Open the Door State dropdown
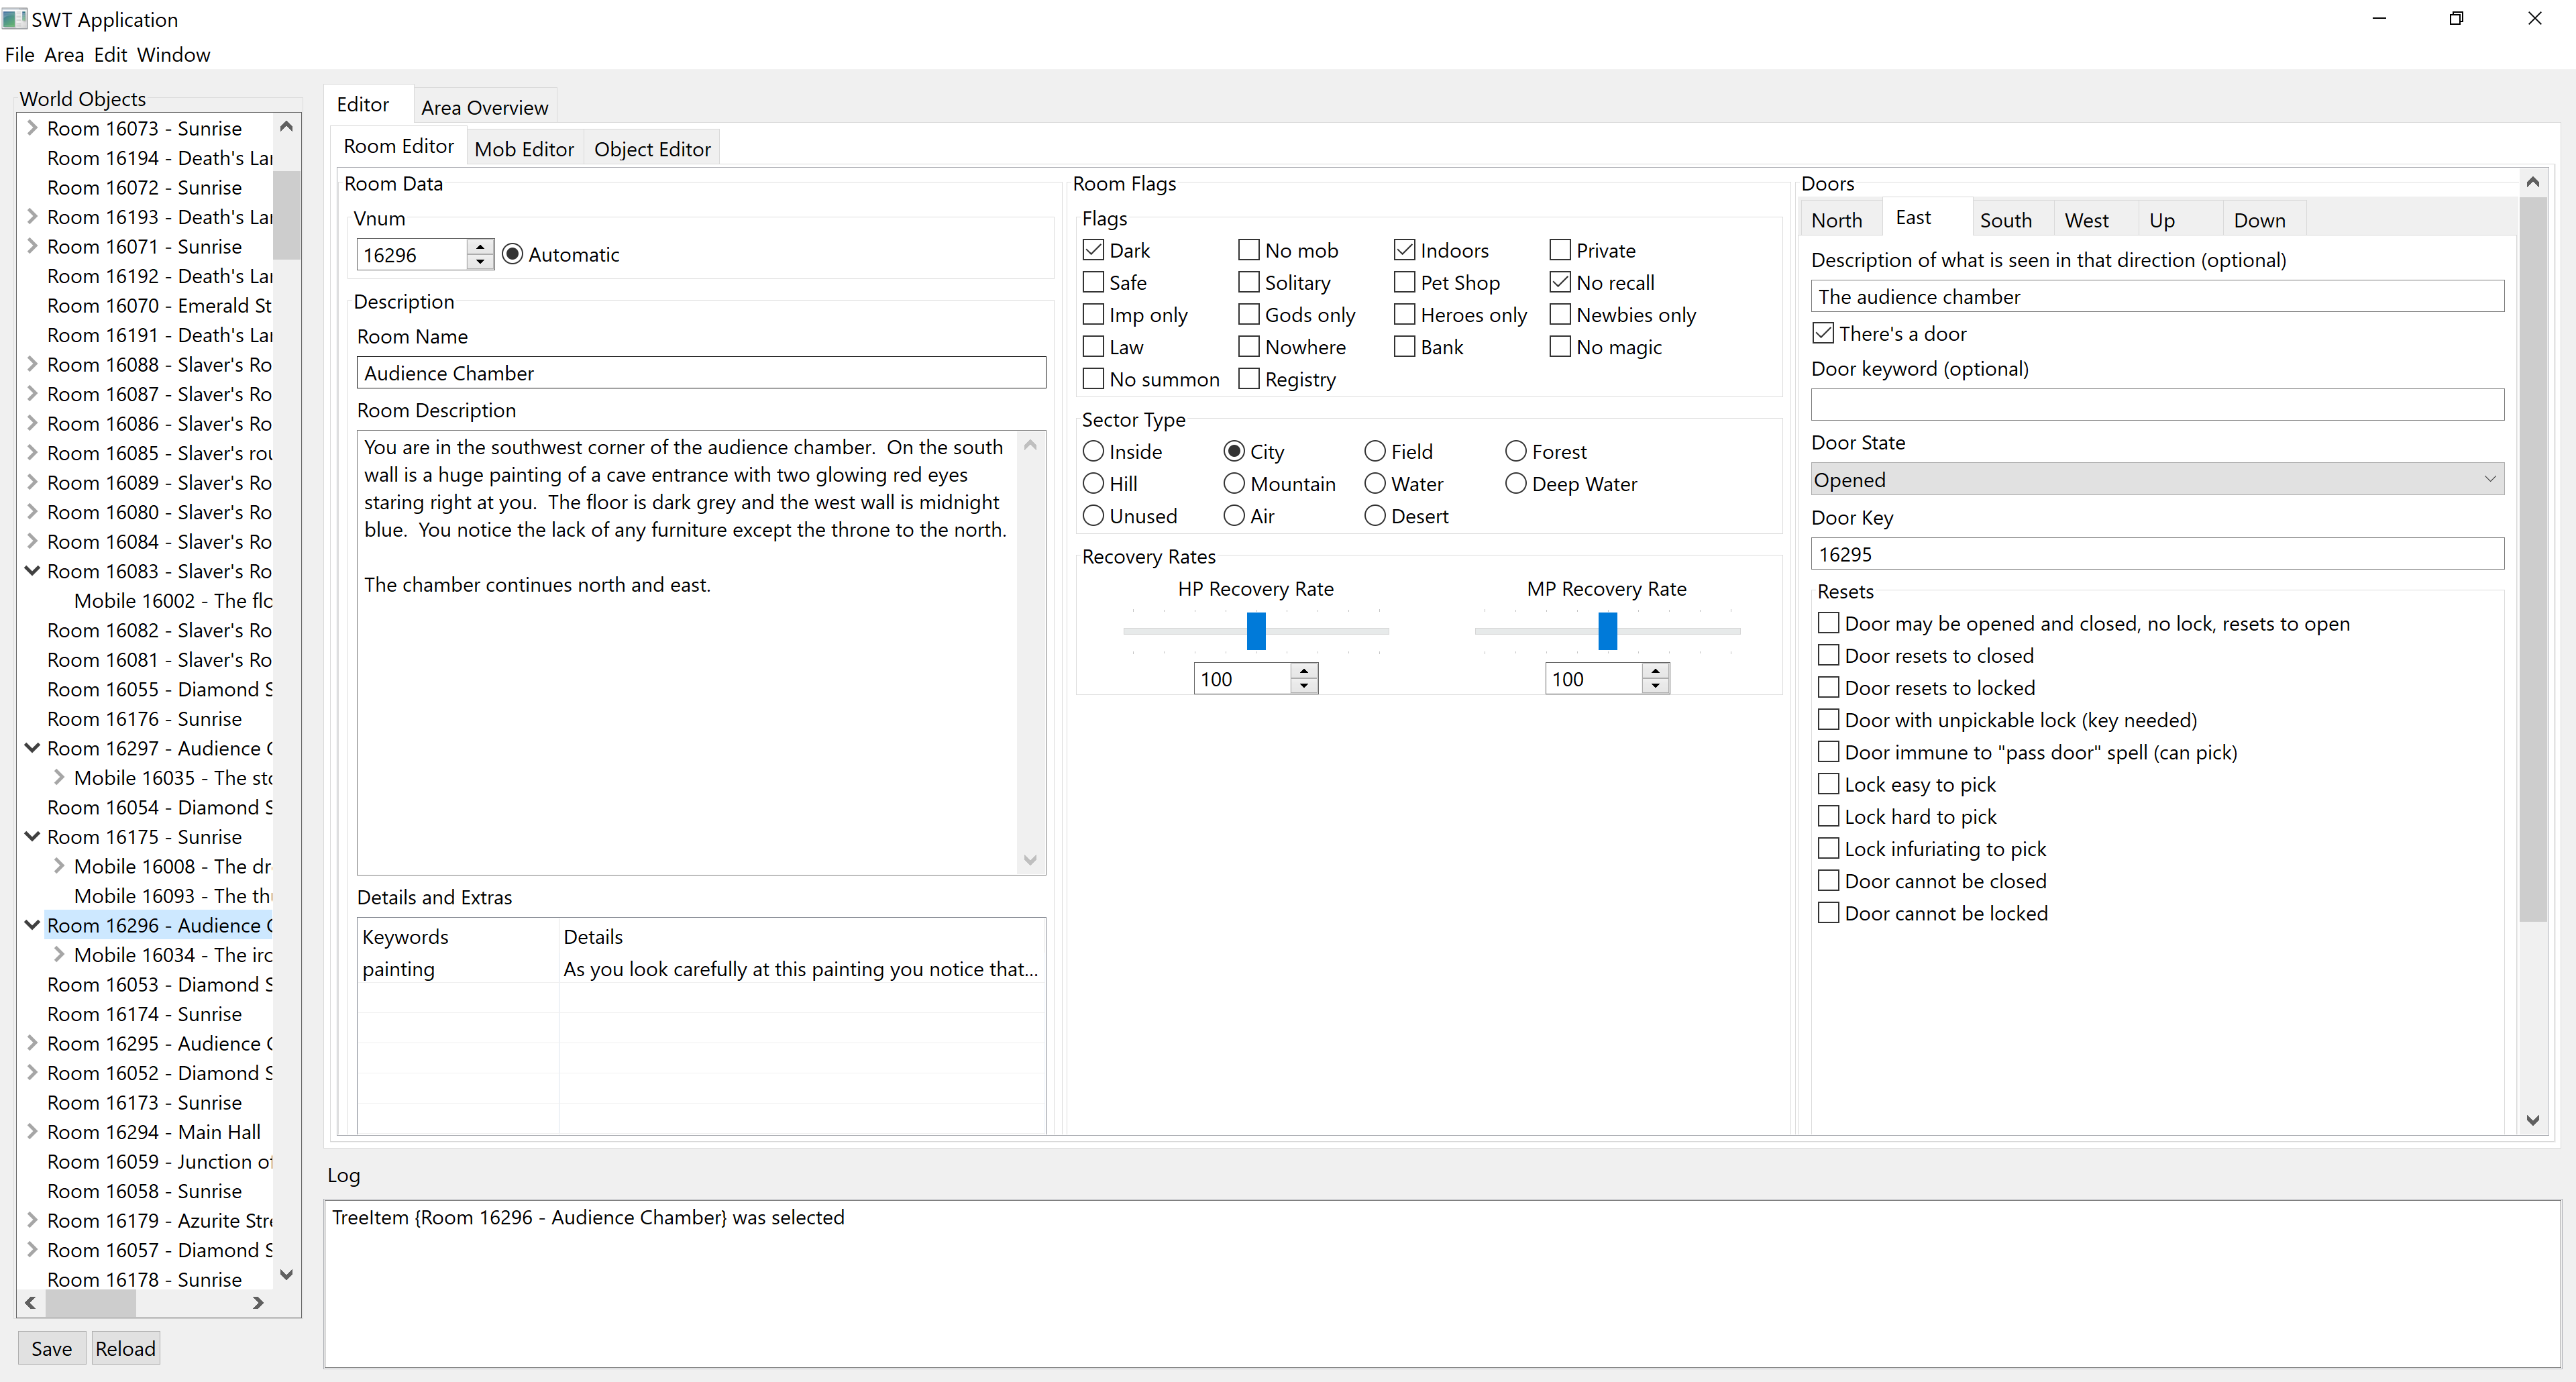This screenshot has width=2576, height=1382. [x=2156, y=480]
